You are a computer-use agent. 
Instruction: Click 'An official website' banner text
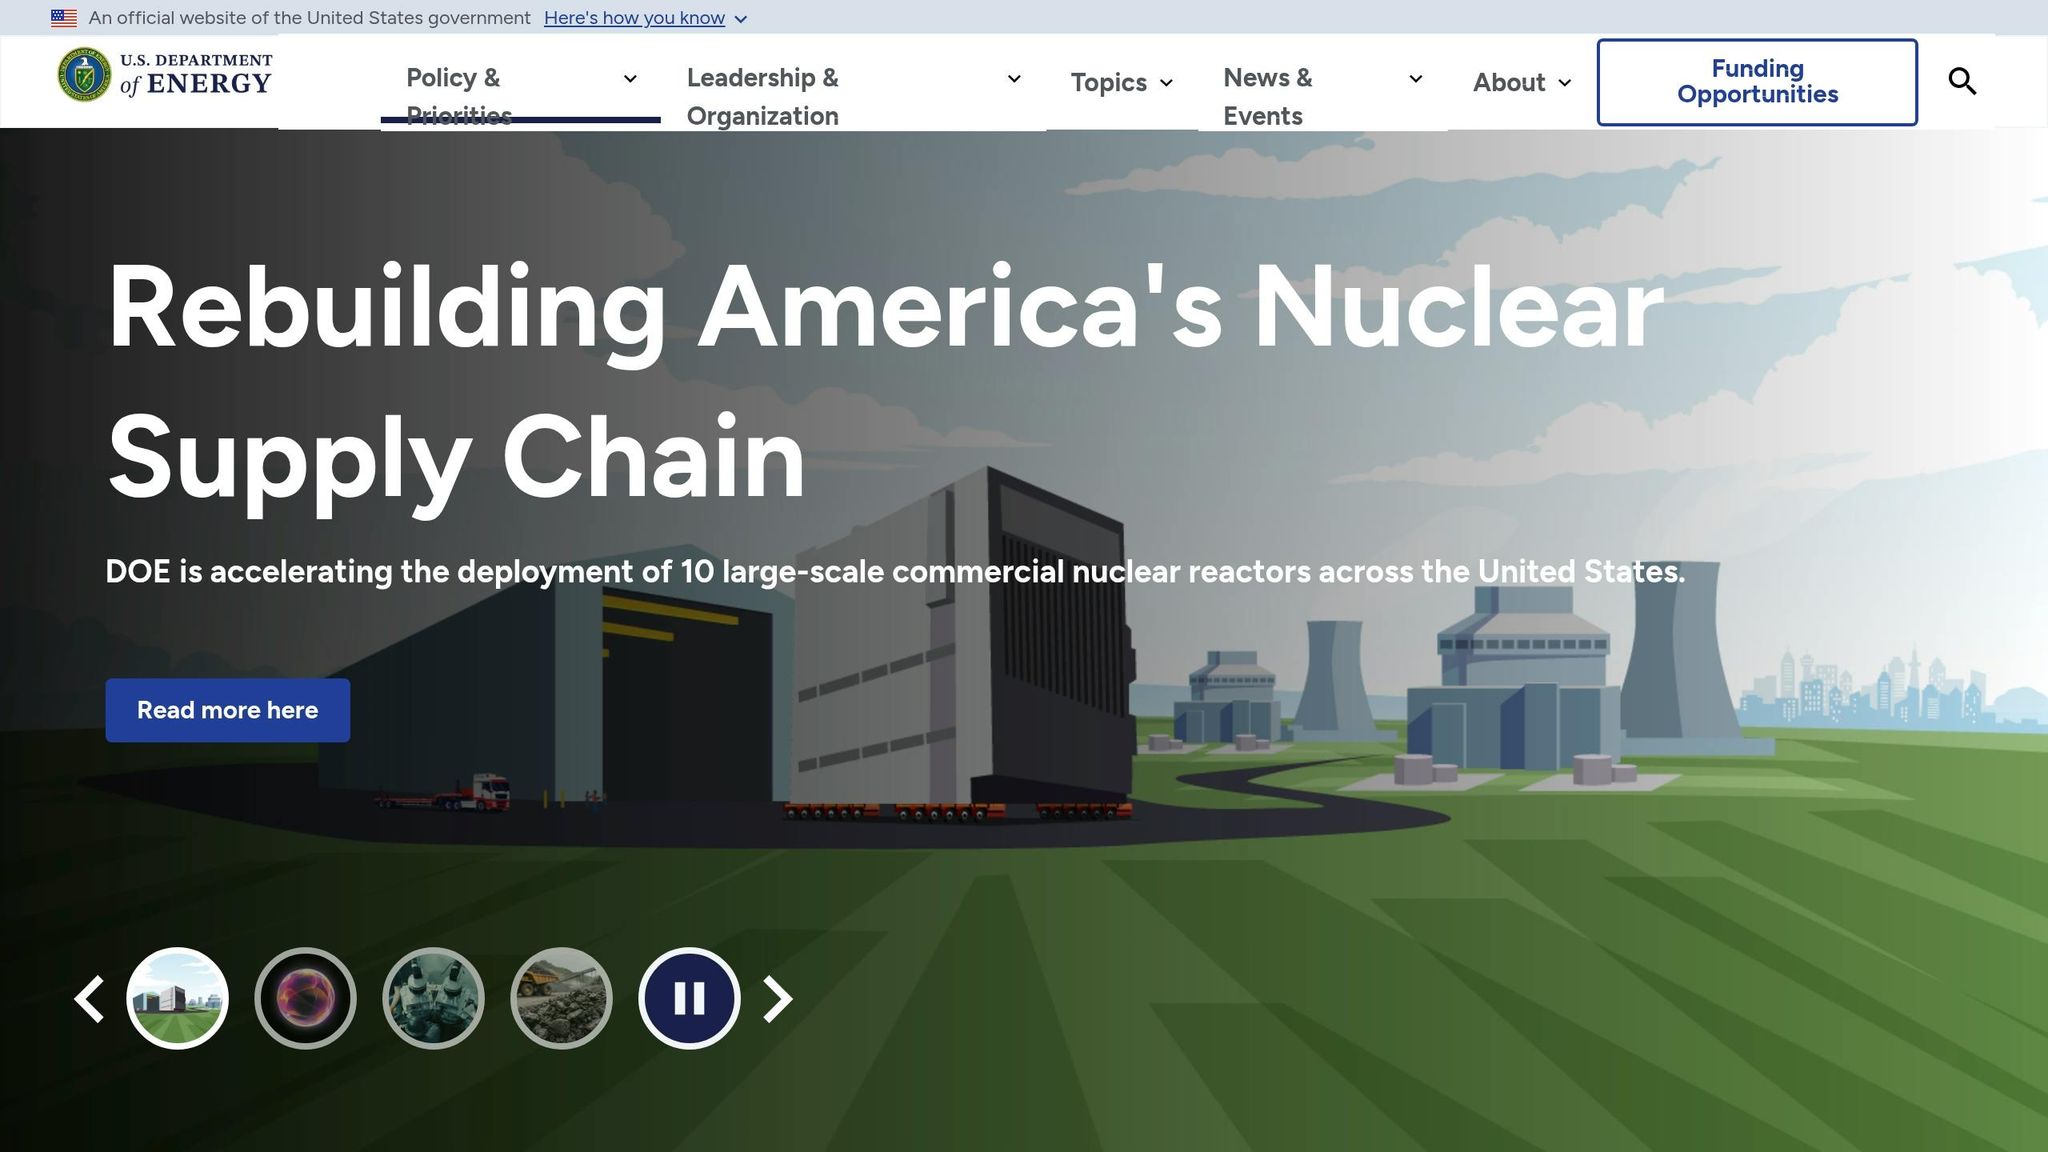(x=309, y=18)
